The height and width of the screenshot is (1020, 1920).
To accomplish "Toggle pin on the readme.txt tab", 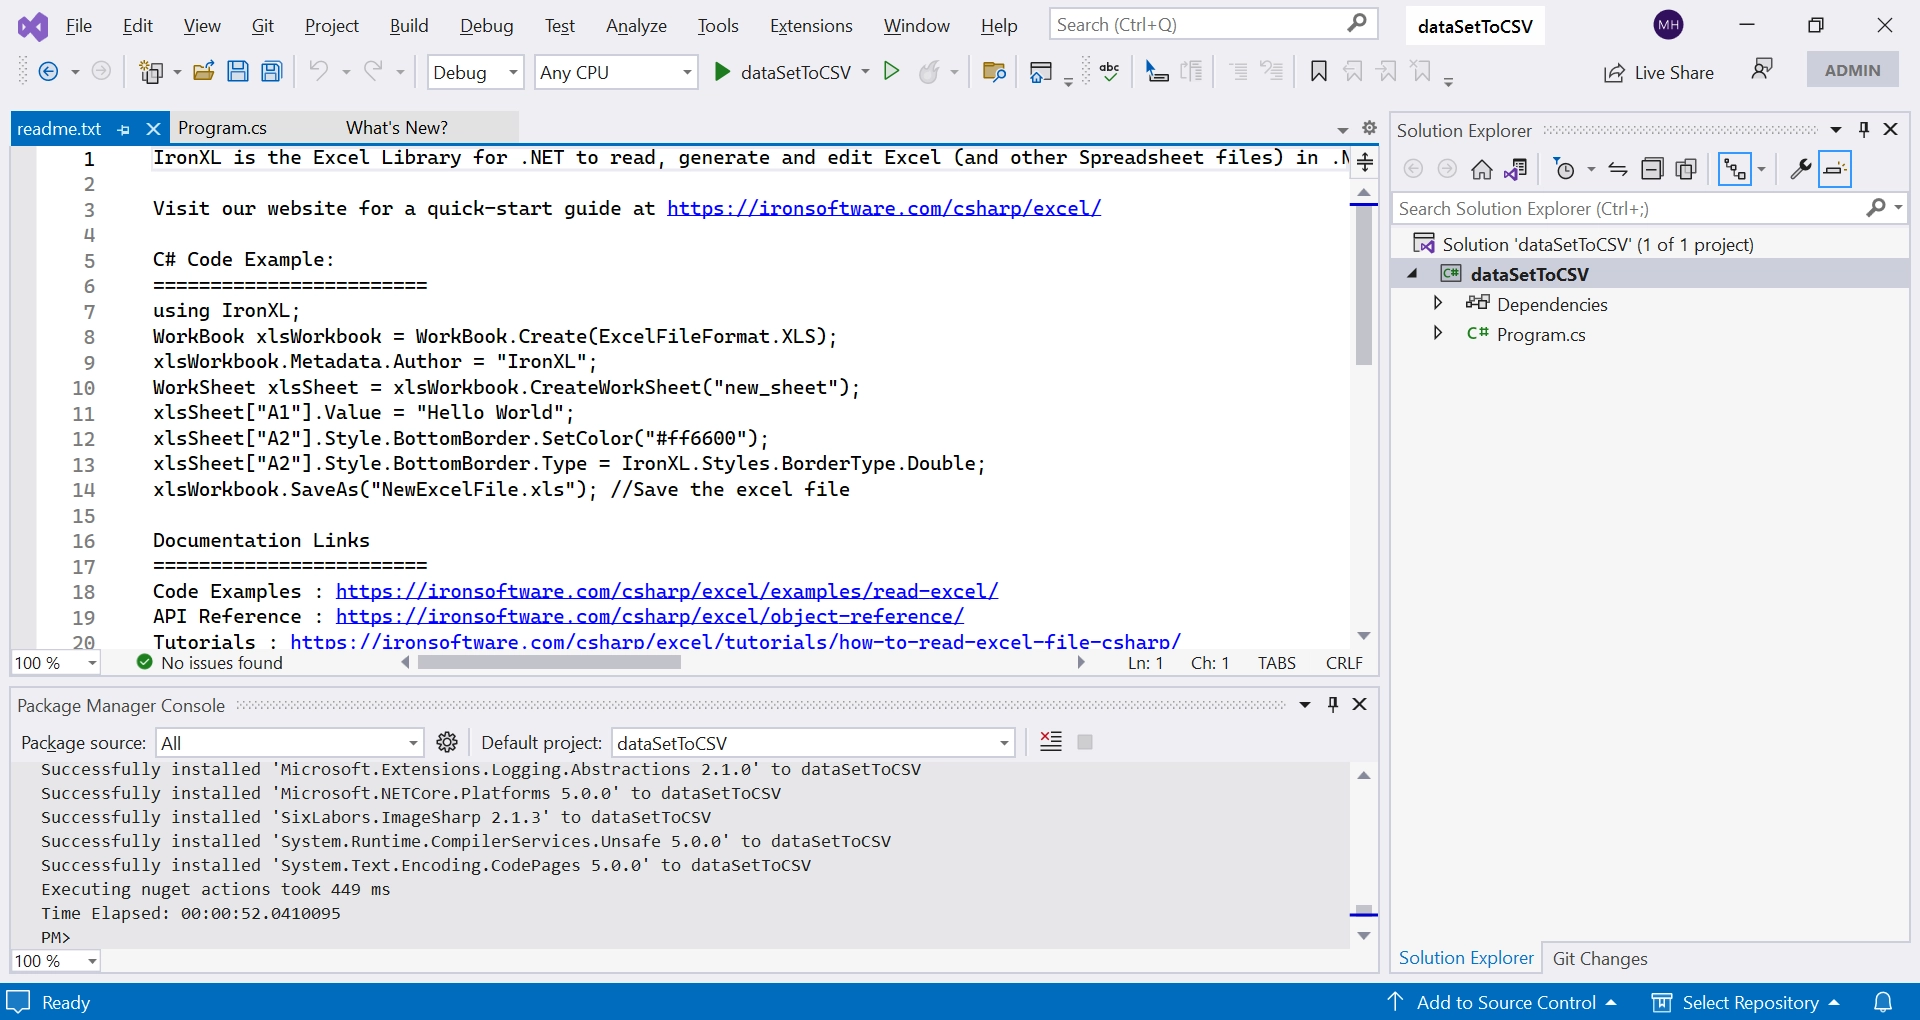I will [x=124, y=129].
